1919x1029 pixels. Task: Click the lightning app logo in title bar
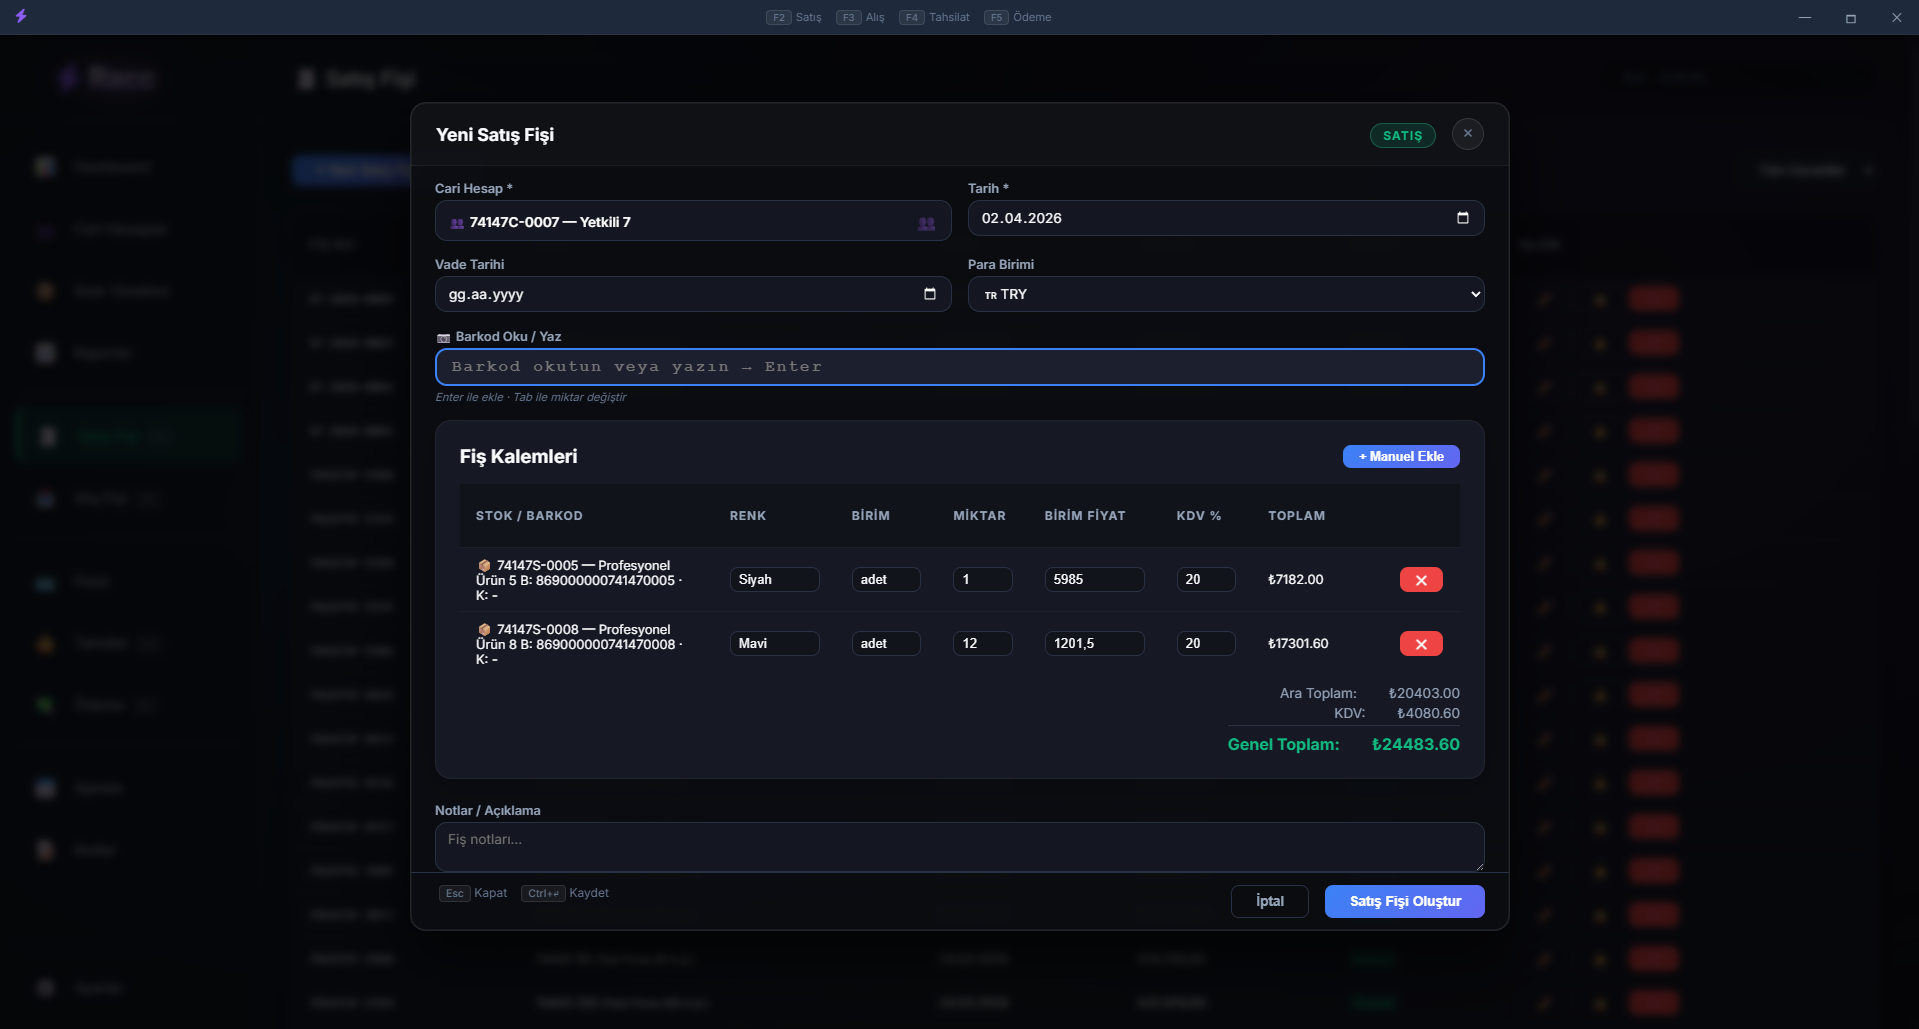pyautogui.click(x=21, y=17)
